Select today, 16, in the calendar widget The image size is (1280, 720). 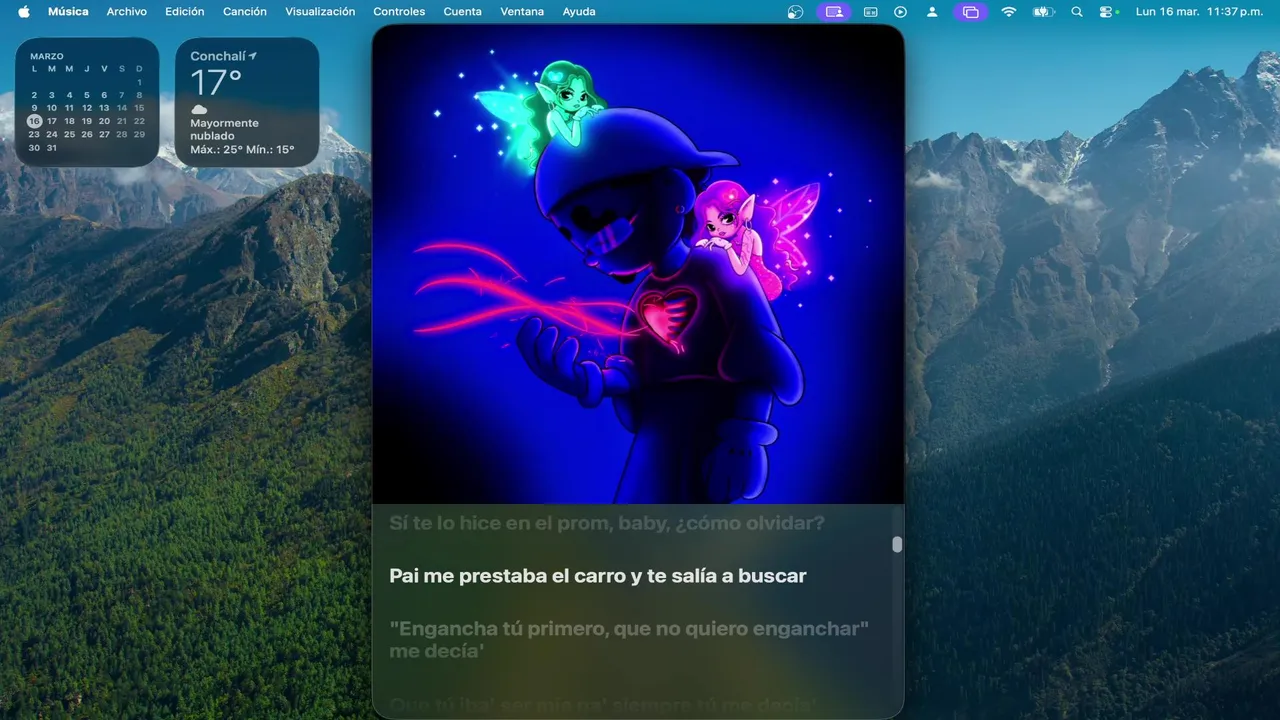click(35, 121)
